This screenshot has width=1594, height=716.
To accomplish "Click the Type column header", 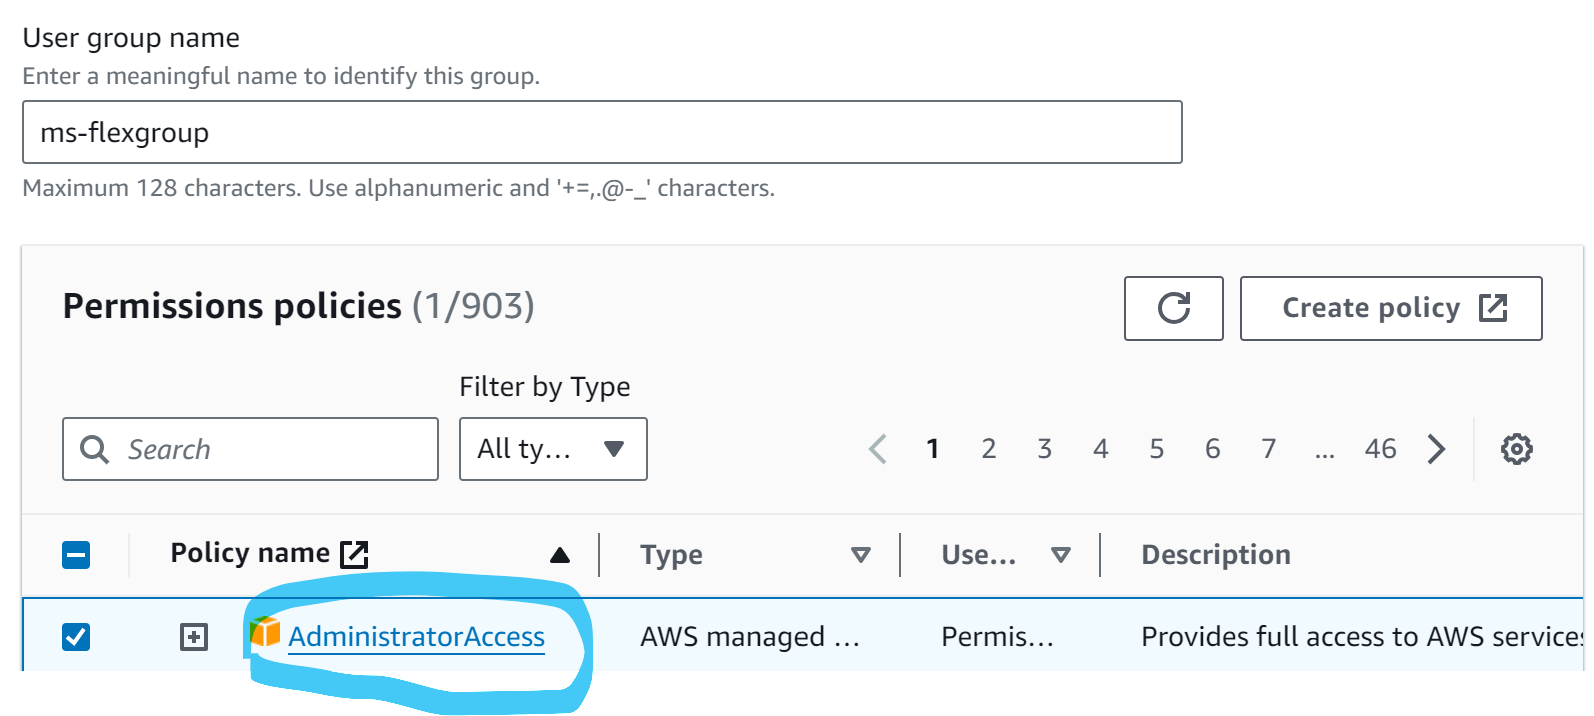I will 671,555.
